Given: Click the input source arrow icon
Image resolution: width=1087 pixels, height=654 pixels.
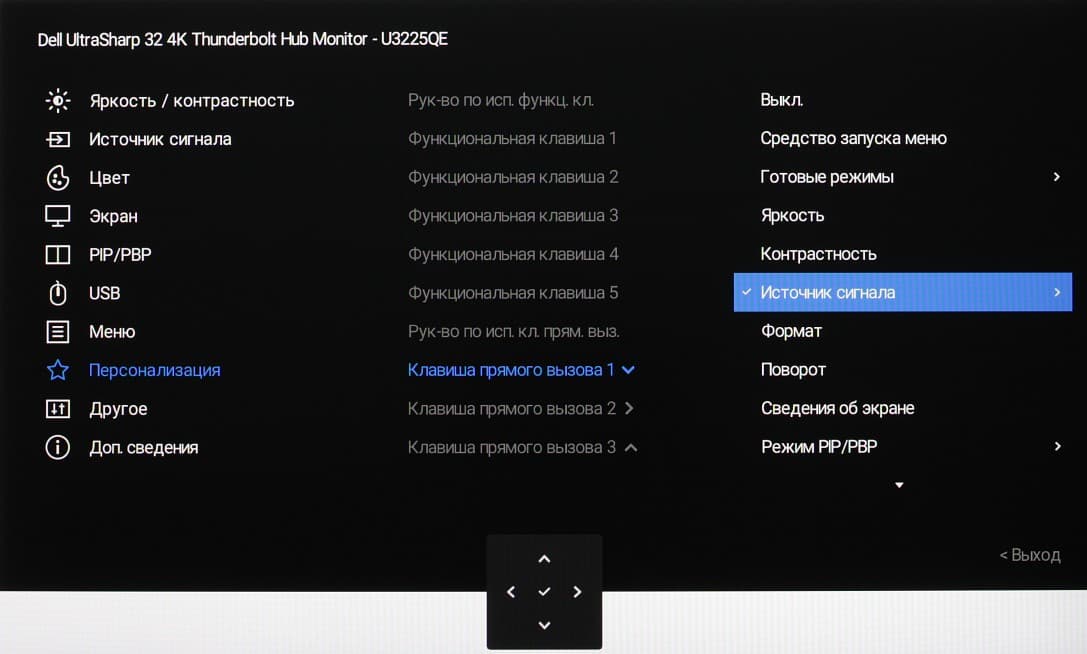Looking at the screenshot, I should click(x=58, y=139).
